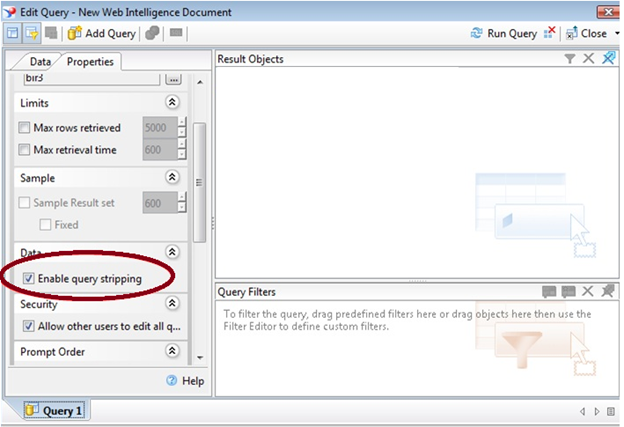Click the stepper on Max retrieval time
This screenshot has width=624, height=427.
coord(182,150)
